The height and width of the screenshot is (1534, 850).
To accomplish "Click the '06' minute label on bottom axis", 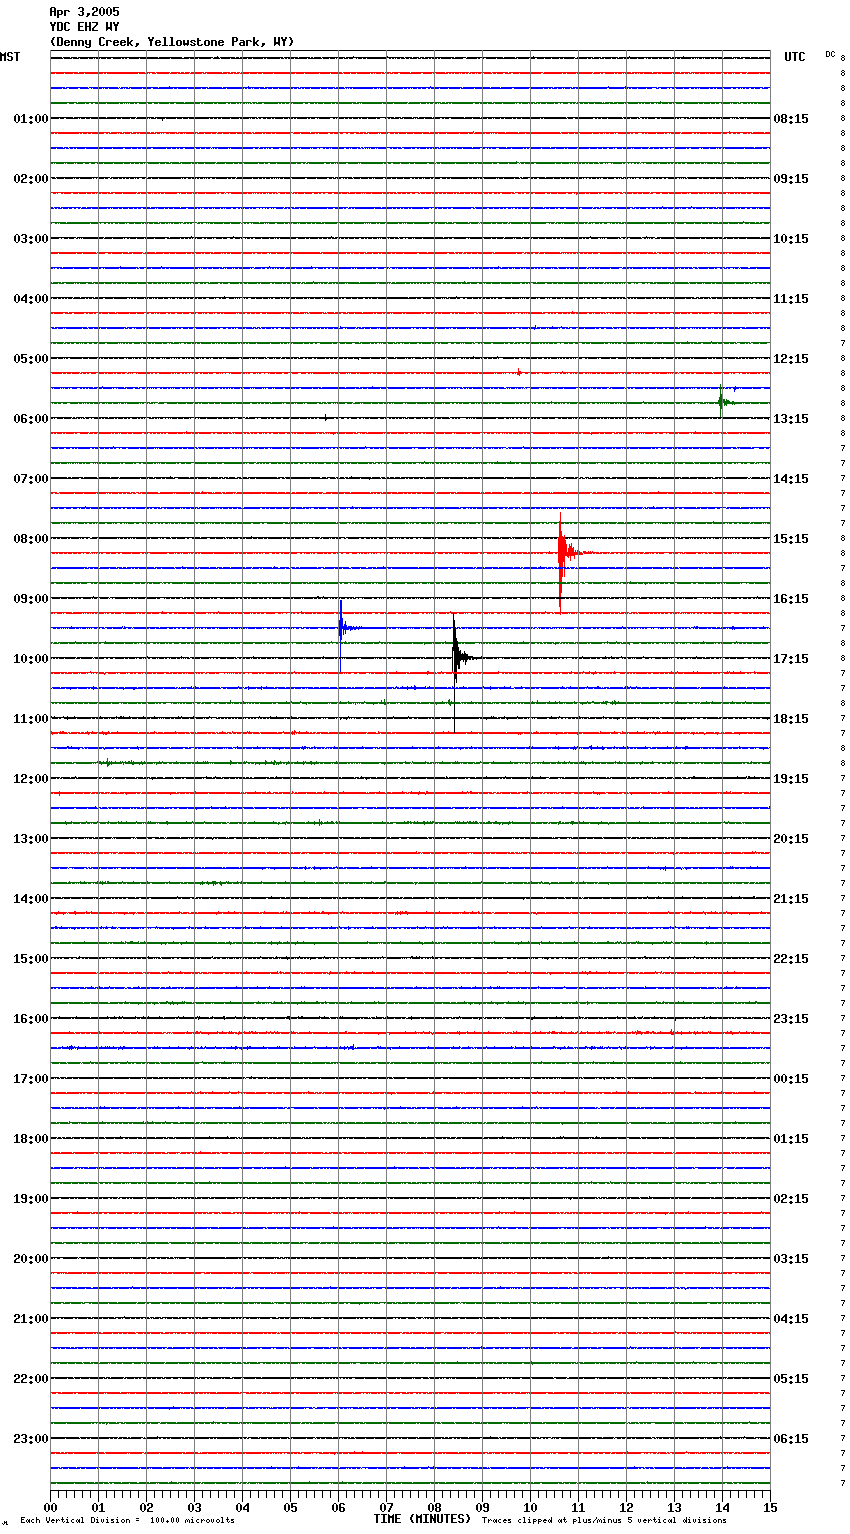I will (338, 1507).
